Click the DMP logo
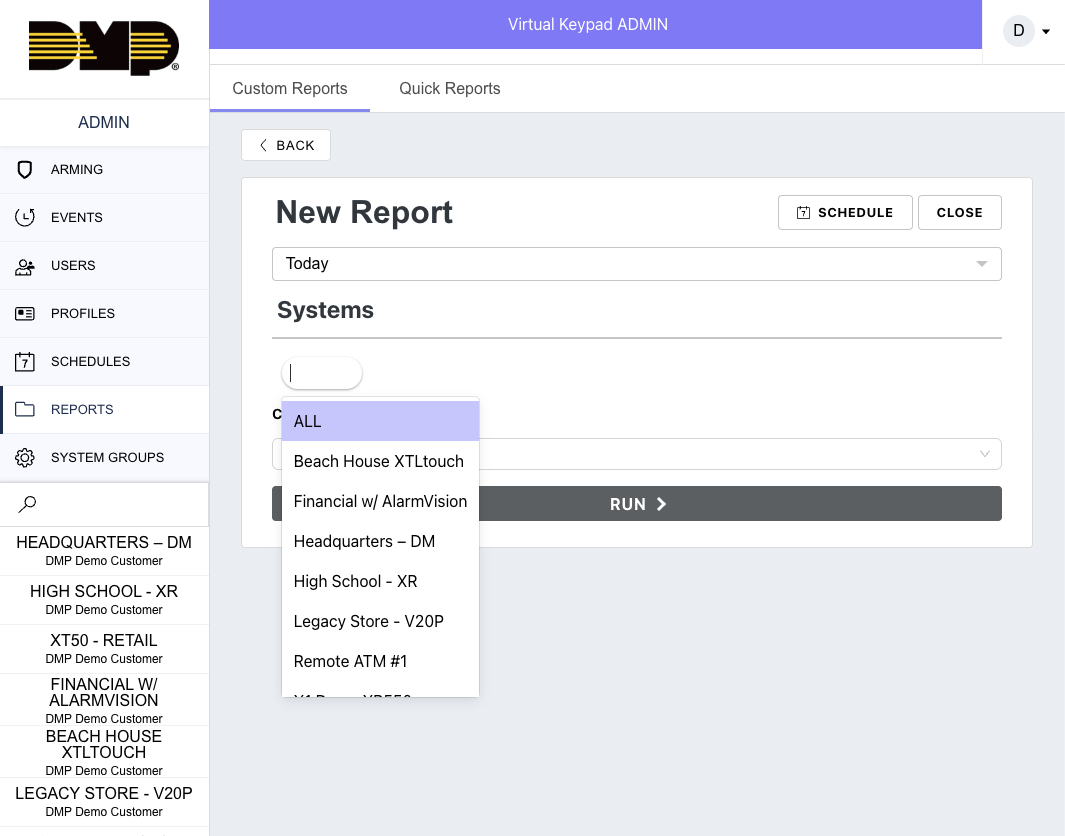The image size is (1065, 836). point(104,48)
